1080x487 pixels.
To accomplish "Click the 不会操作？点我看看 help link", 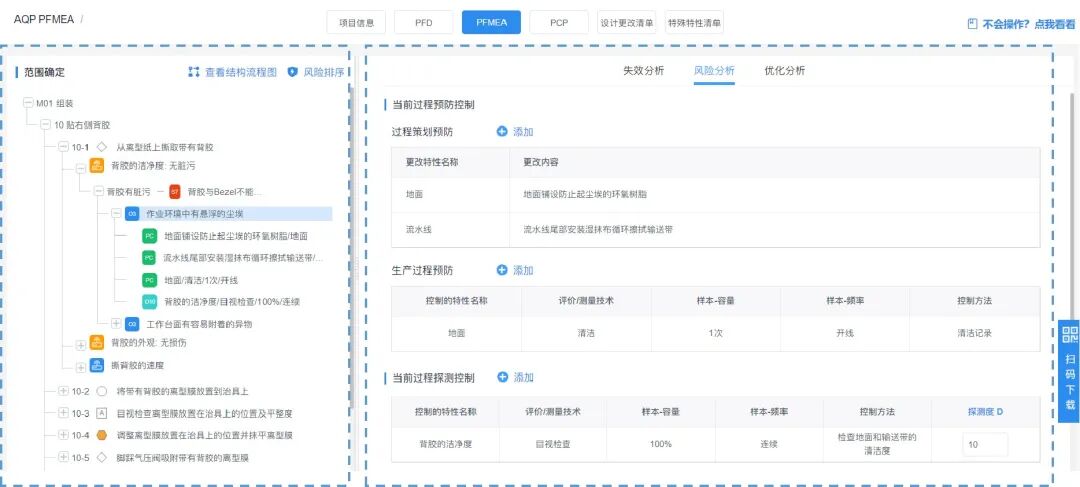I will point(1028,23).
